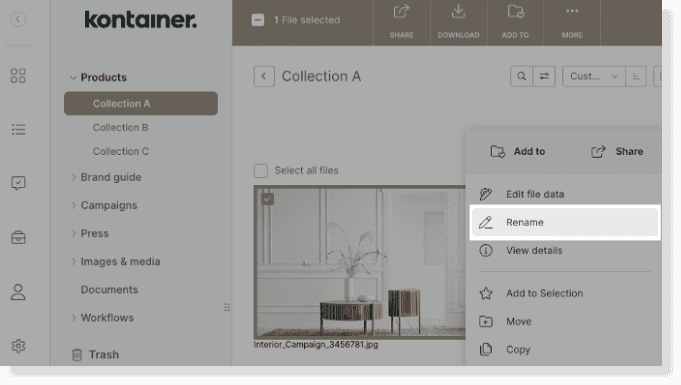Open the More options toolbar item

(572, 22)
